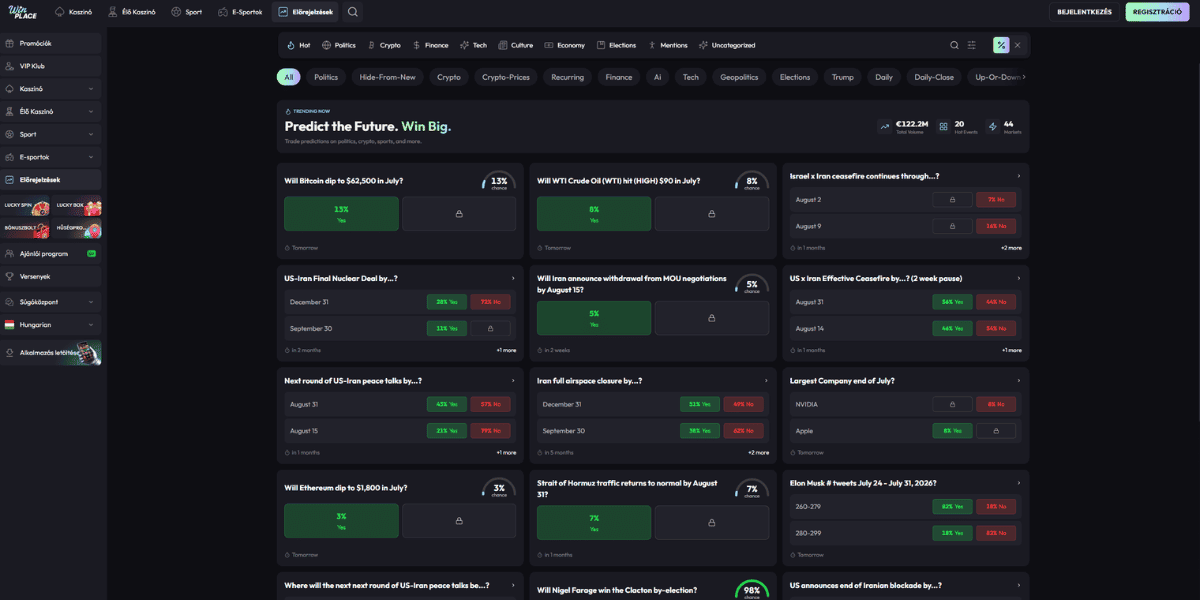Expand the Élő Kaszinó sidebar section
Screen dimensions: 1200x600
pos(91,111)
